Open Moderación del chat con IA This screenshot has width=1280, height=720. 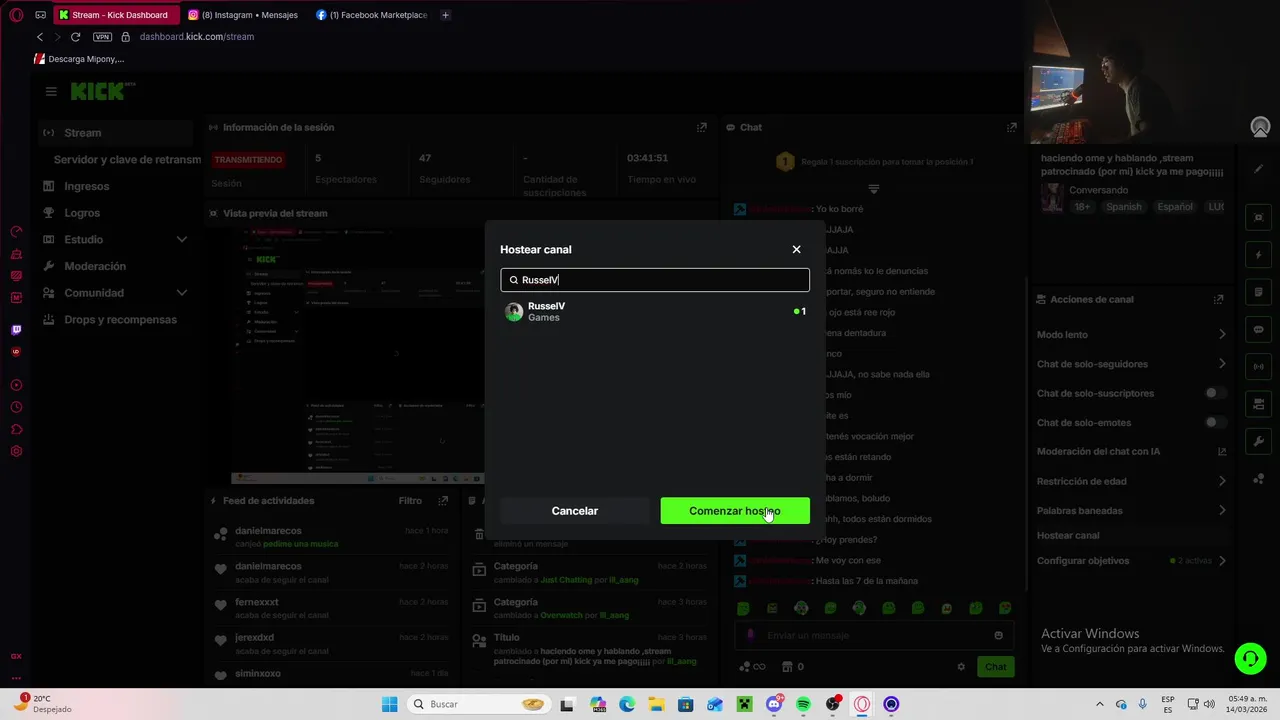click(1131, 452)
